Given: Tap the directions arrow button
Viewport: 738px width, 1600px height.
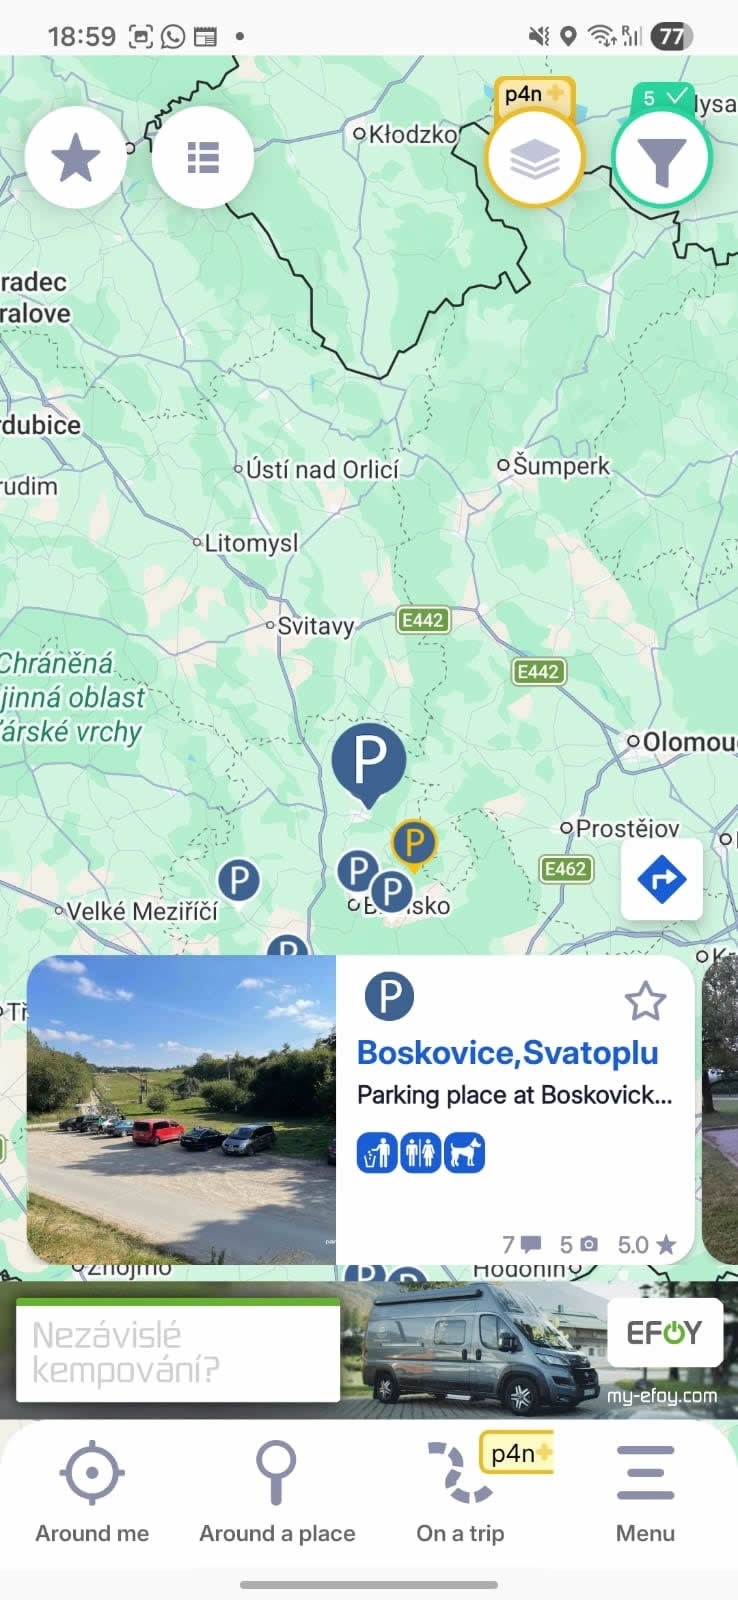Looking at the screenshot, I should pos(661,880).
